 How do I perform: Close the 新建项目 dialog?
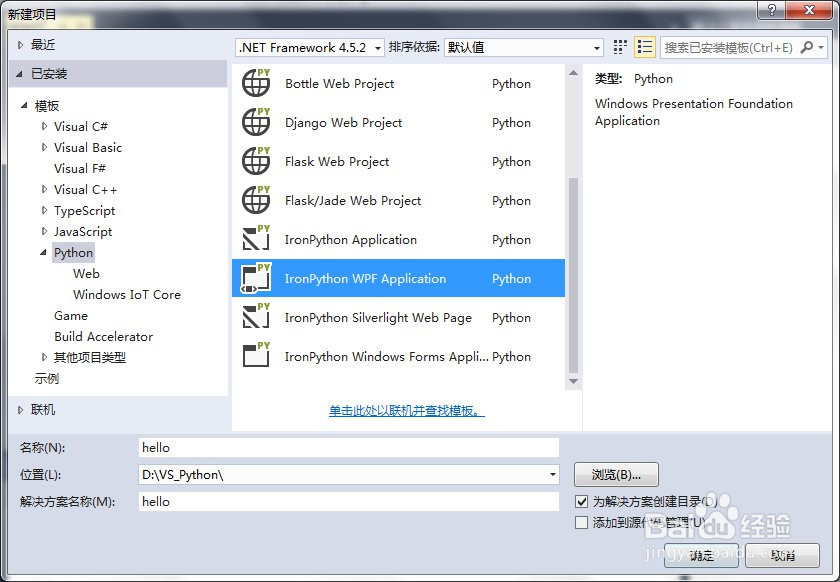tap(809, 10)
